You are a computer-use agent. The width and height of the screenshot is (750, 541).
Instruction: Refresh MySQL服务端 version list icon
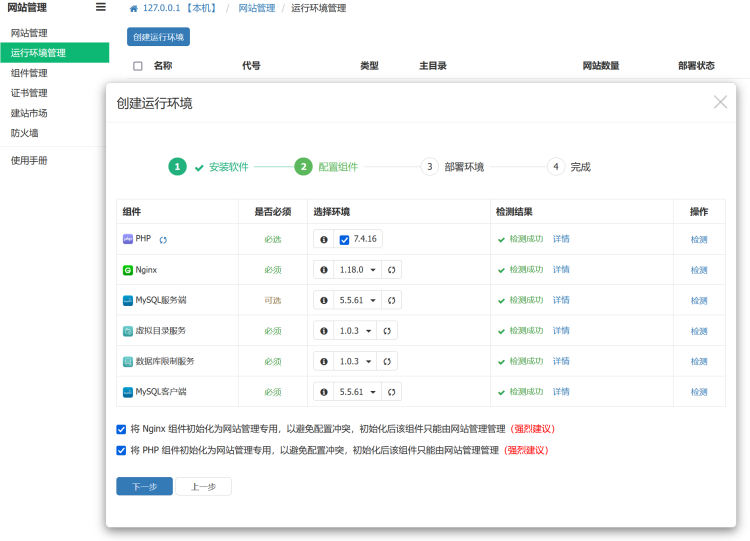pos(391,300)
